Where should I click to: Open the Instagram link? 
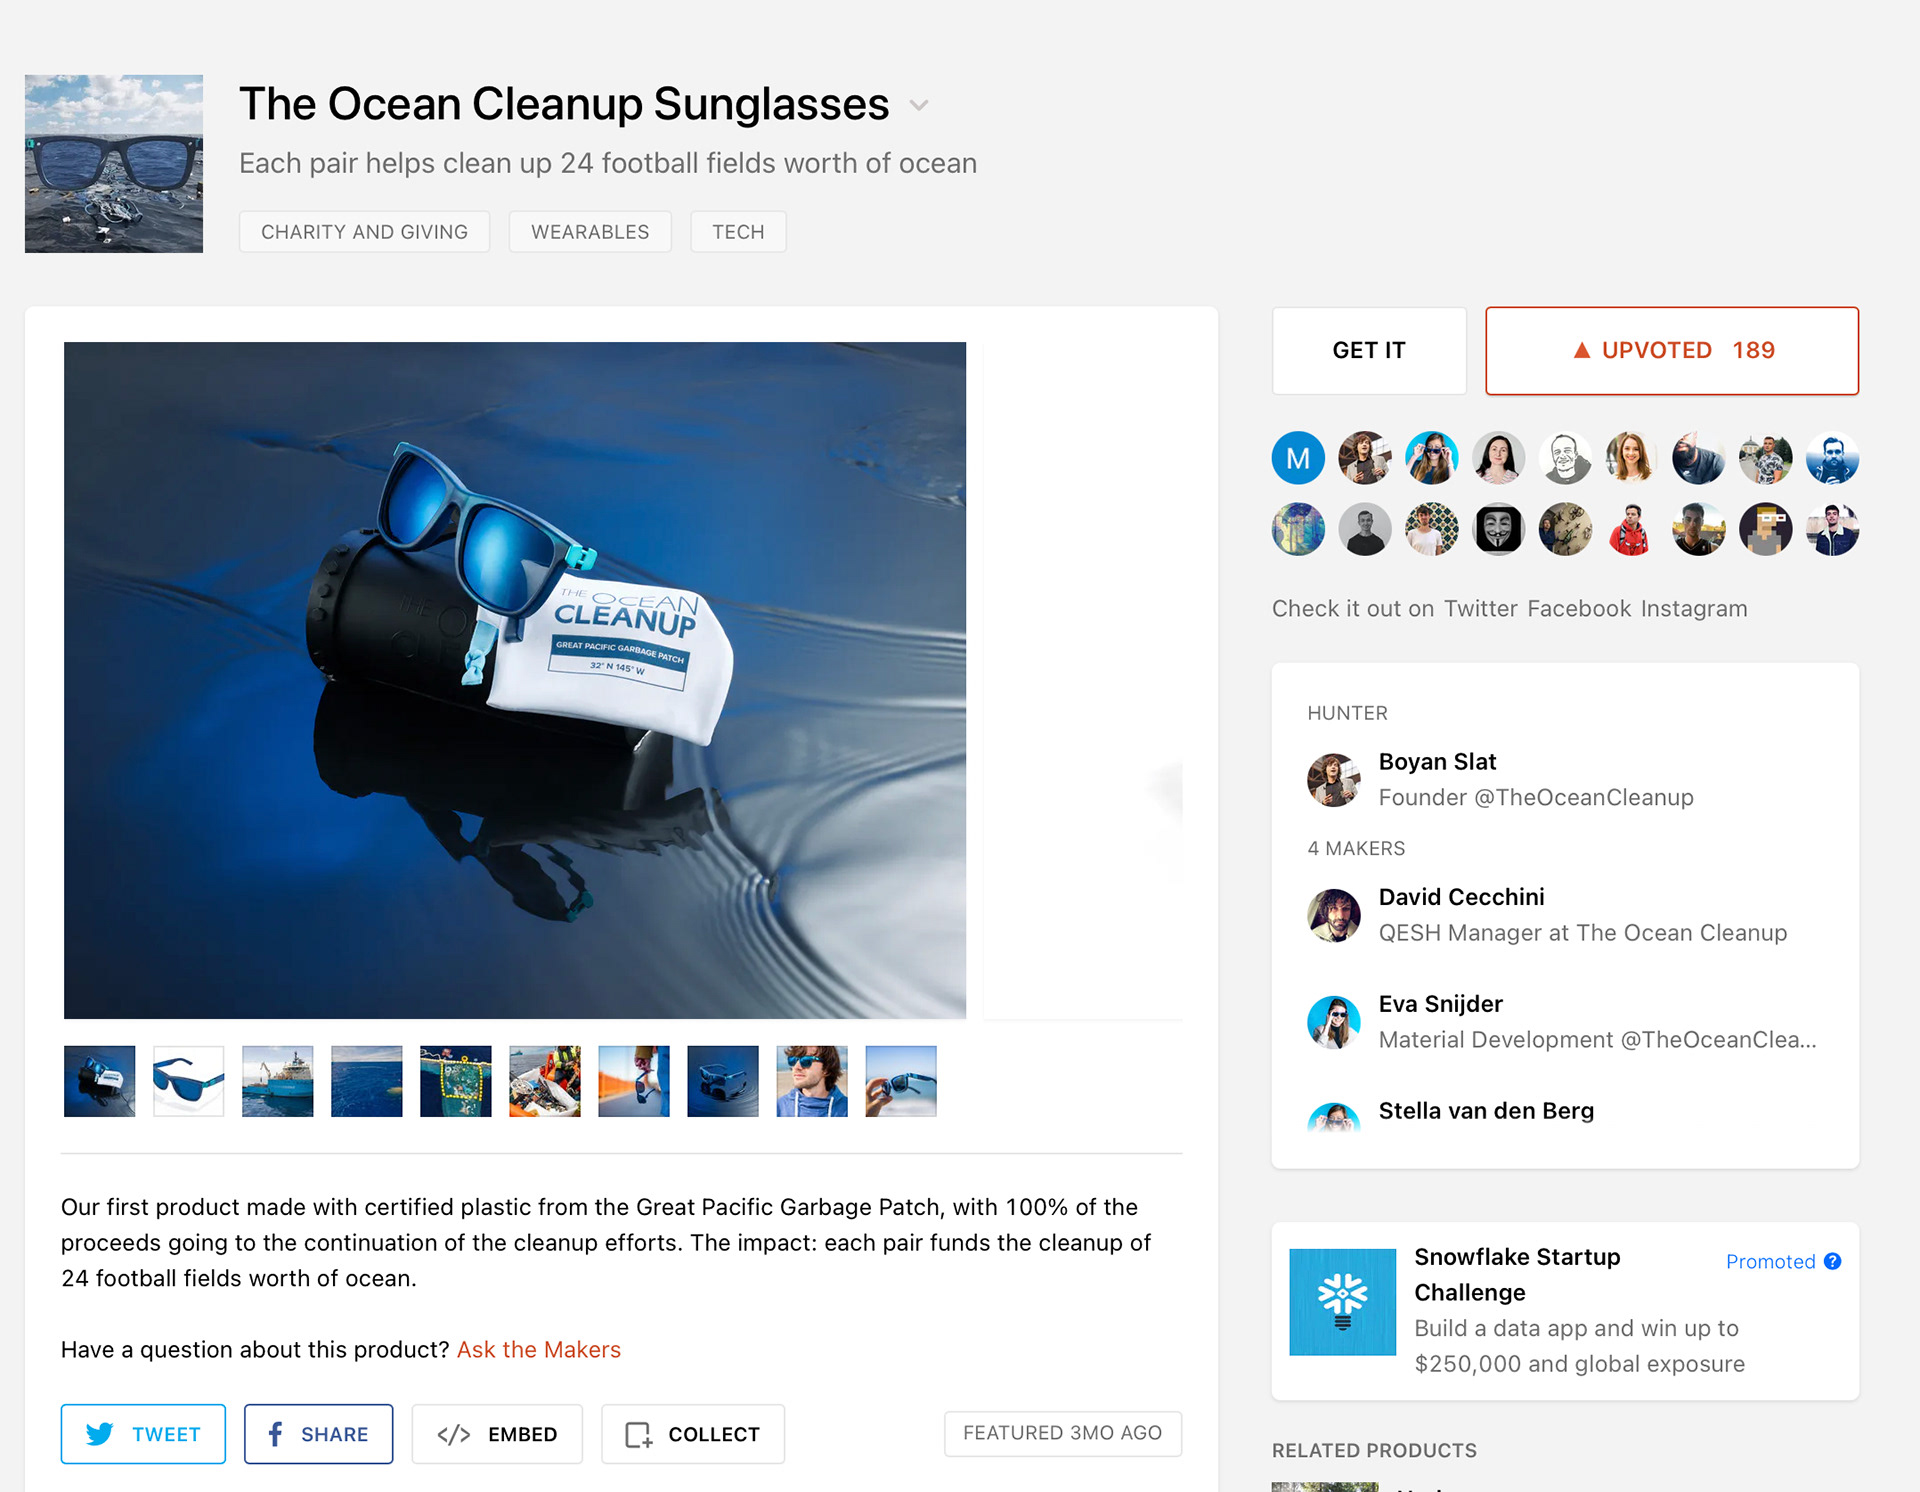tap(1694, 608)
